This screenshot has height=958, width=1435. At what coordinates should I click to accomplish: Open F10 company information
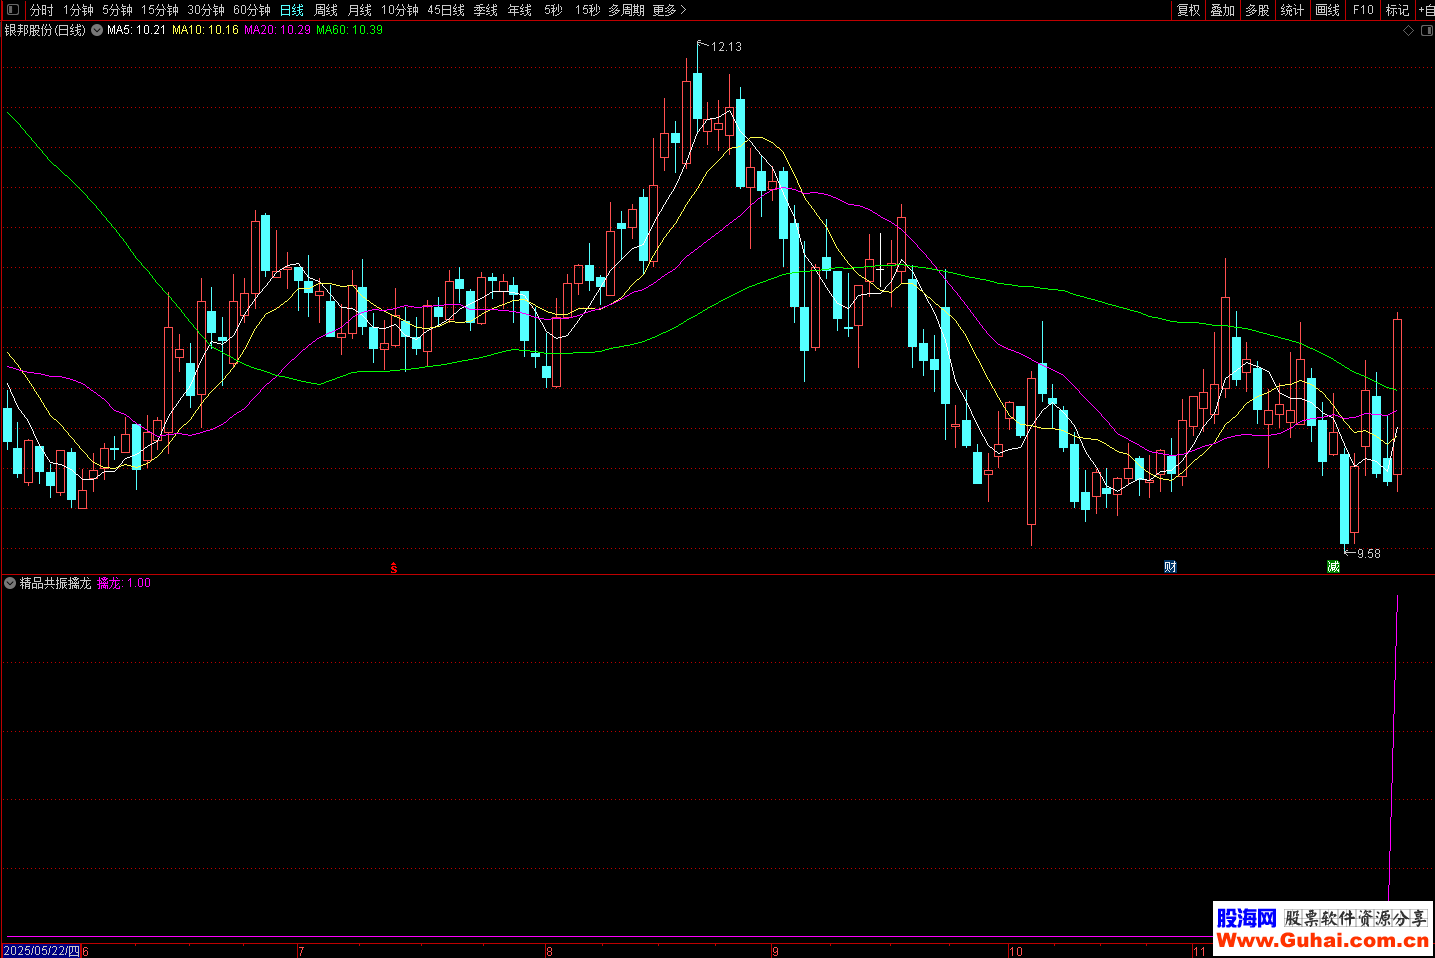[x=1363, y=10]
